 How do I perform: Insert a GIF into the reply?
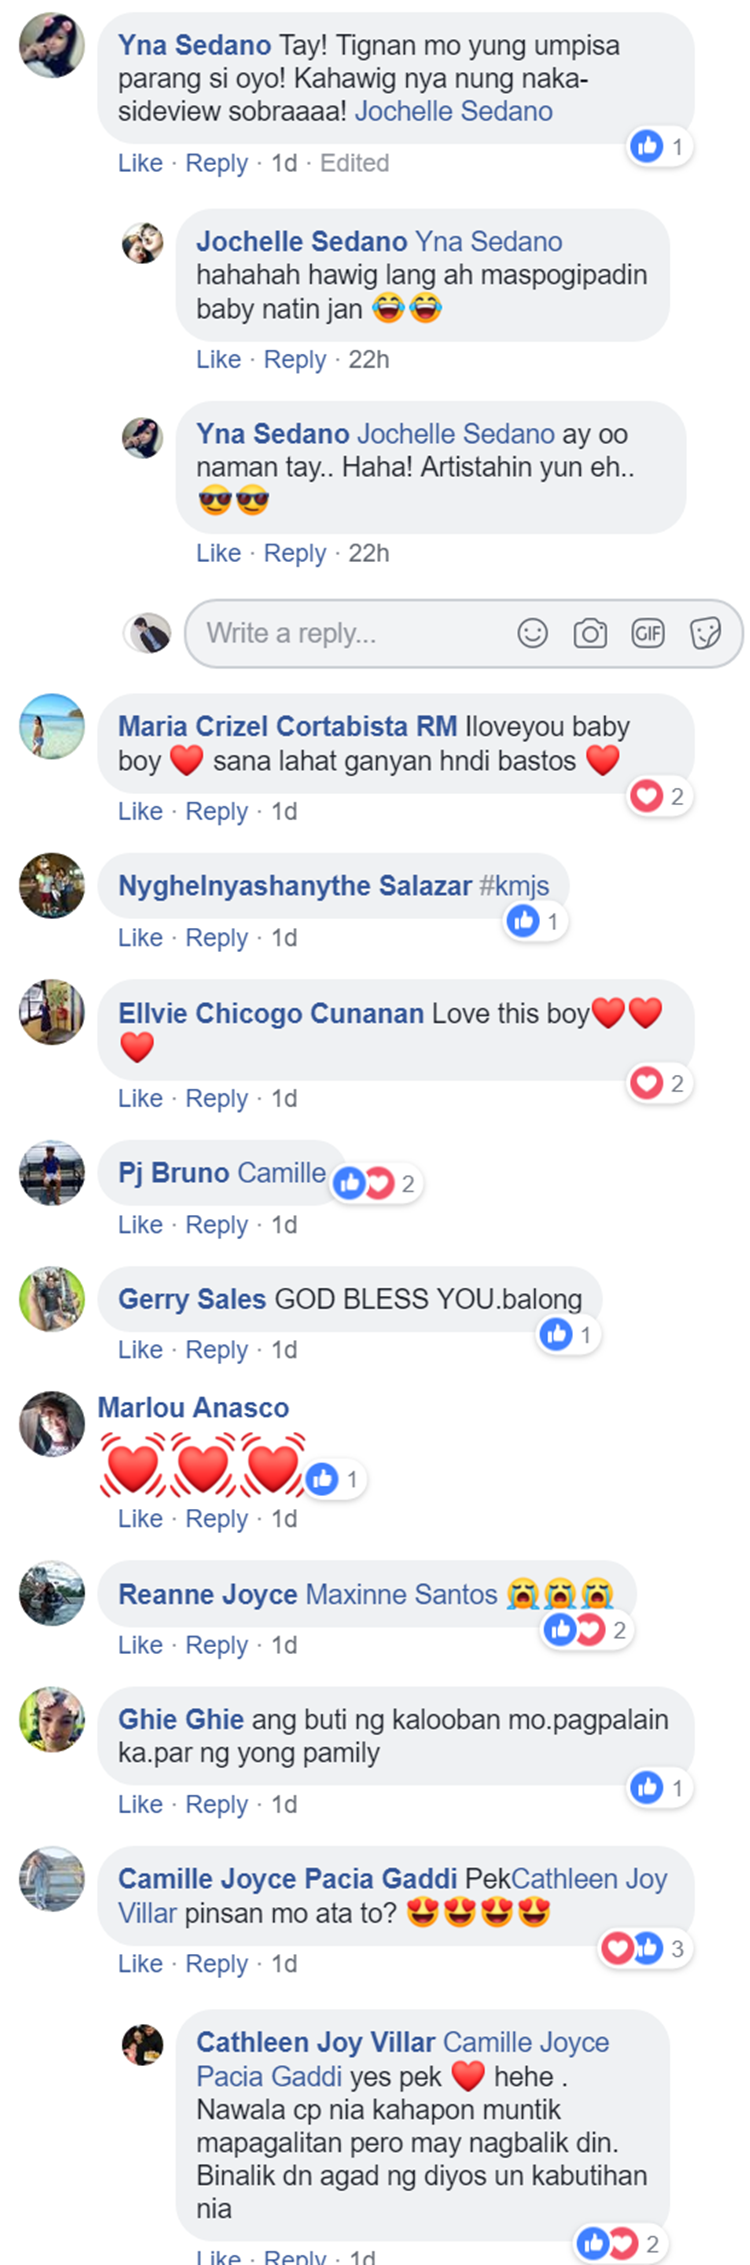(648, 633)
